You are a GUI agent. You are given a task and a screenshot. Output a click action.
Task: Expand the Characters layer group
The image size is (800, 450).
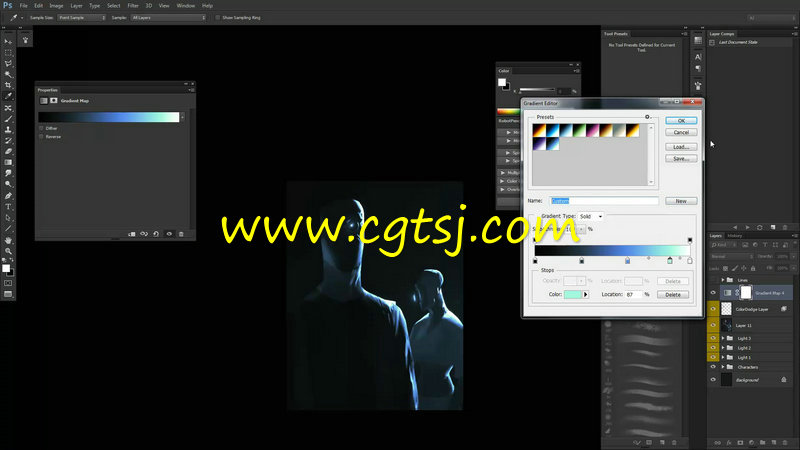[x=723, y=367]
